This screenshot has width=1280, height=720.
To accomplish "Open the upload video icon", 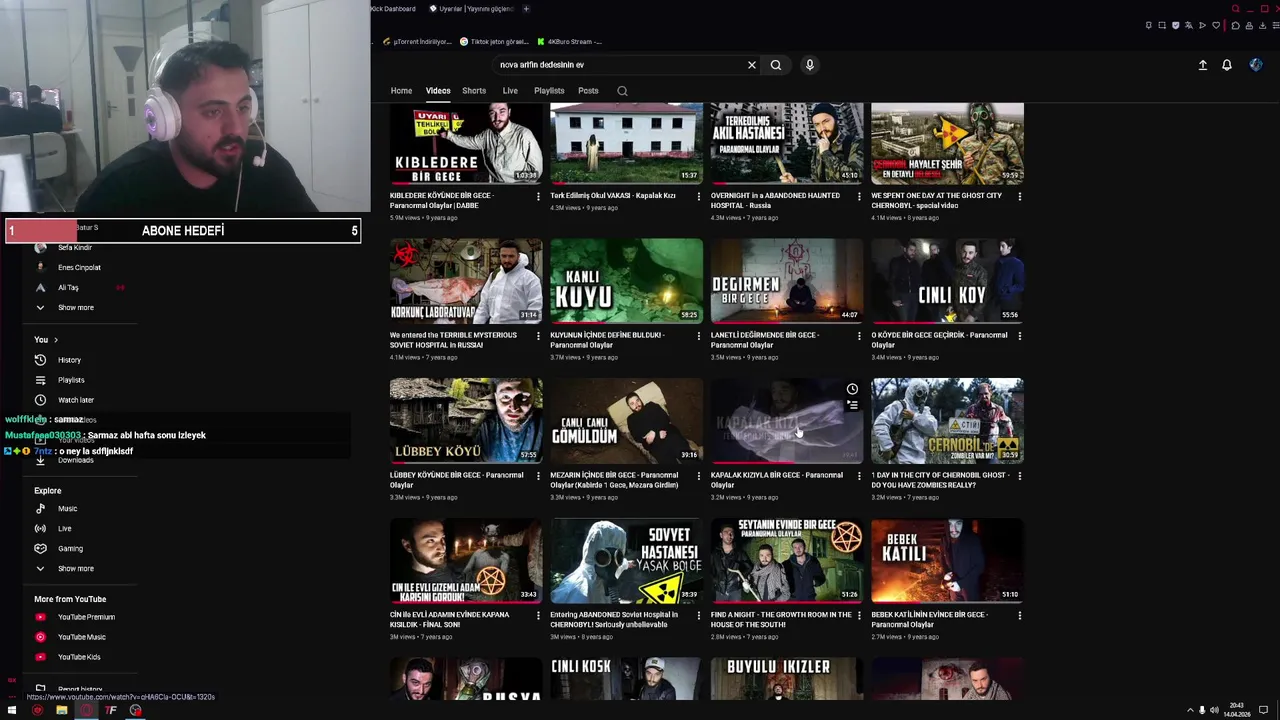I will click(x=1203, y=65).
